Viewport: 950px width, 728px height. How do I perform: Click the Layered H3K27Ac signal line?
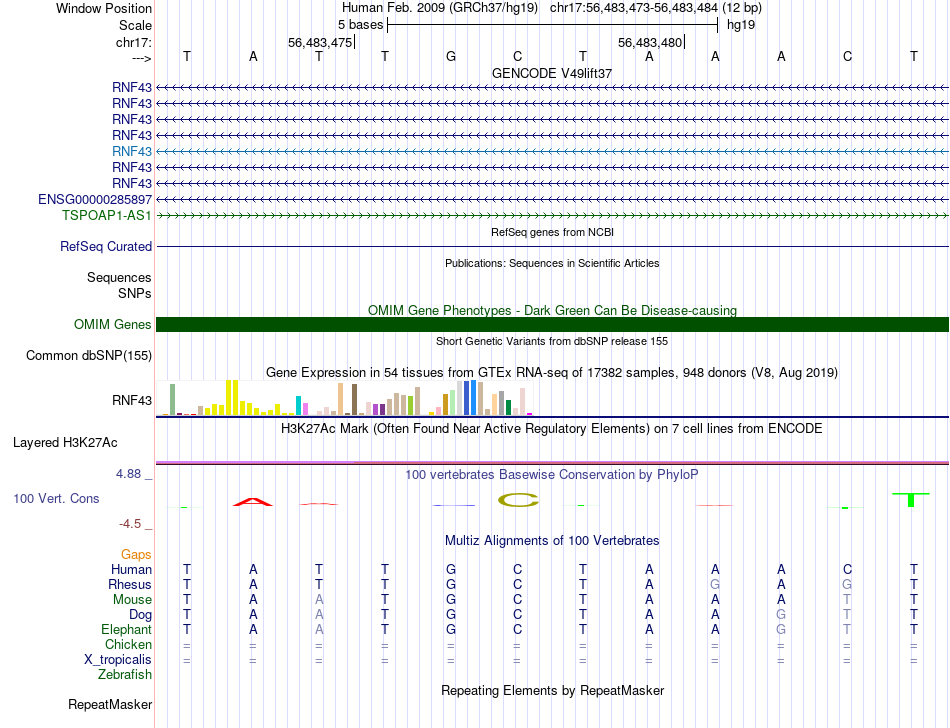point(552,462)
